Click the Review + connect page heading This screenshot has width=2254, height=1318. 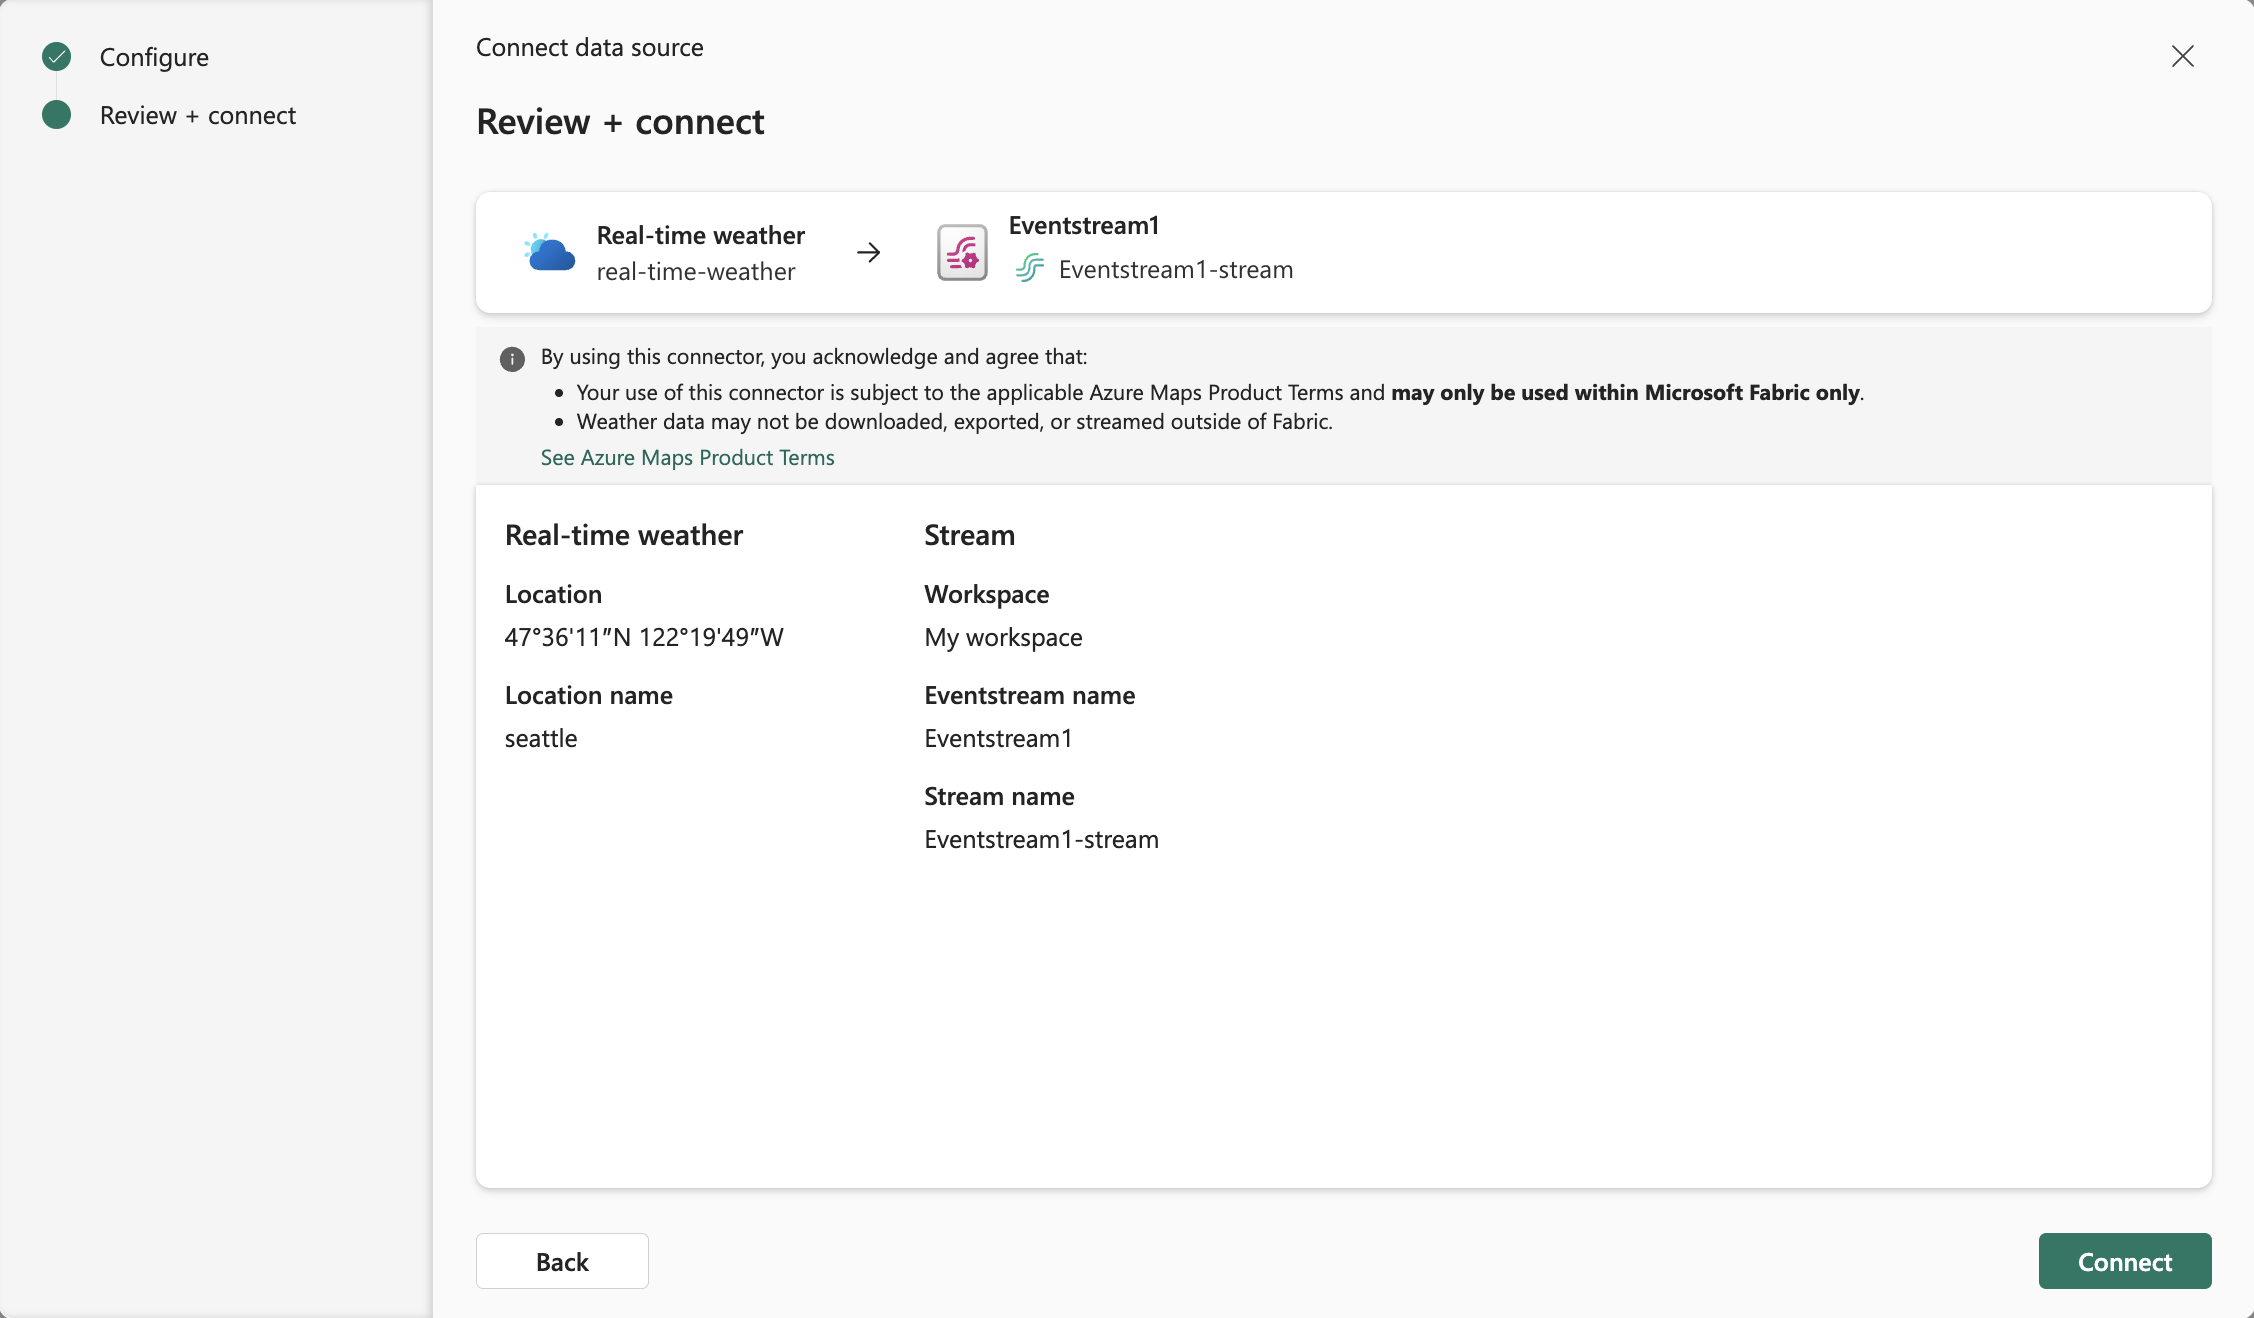(x=620, y=122)
